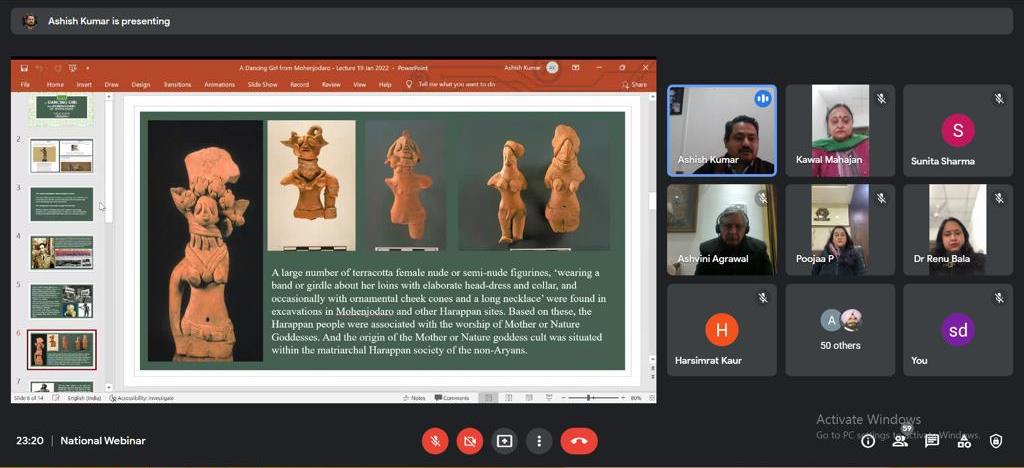This screenshot has height=468, width=1024.
Task: Open meeting details info icon
Action: [x=868, y=441]
